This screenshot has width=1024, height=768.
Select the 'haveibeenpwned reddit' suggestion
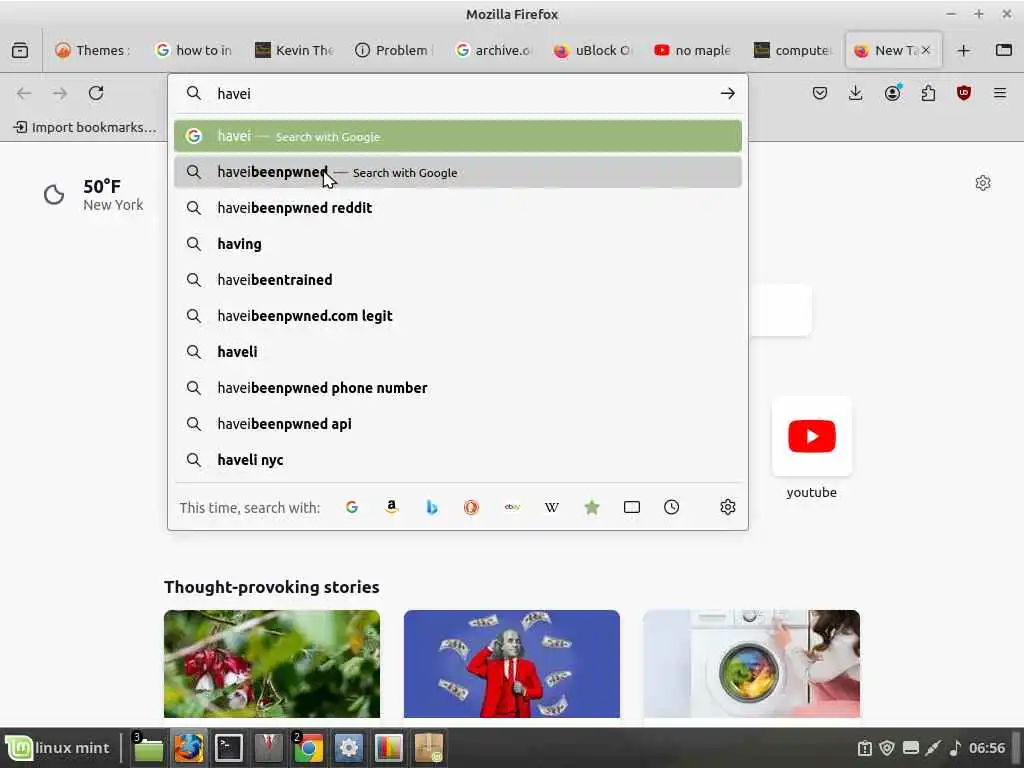coord(458,208)
